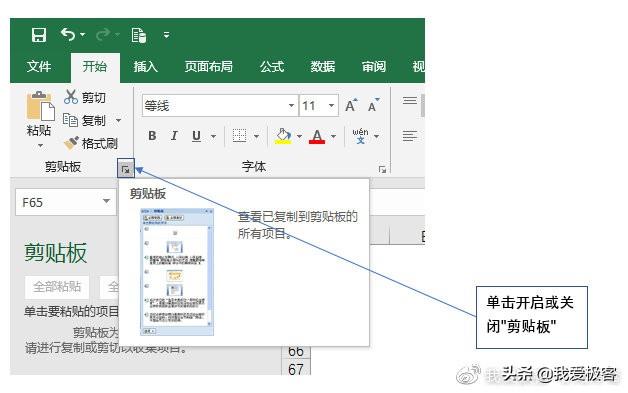Expand the font color dropdown arrow

click(334, 137)
